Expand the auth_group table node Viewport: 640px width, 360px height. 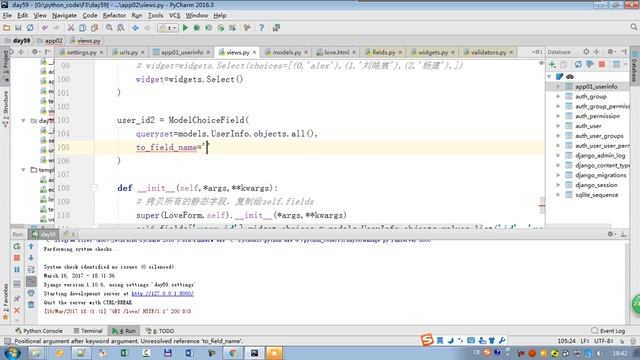558,96
